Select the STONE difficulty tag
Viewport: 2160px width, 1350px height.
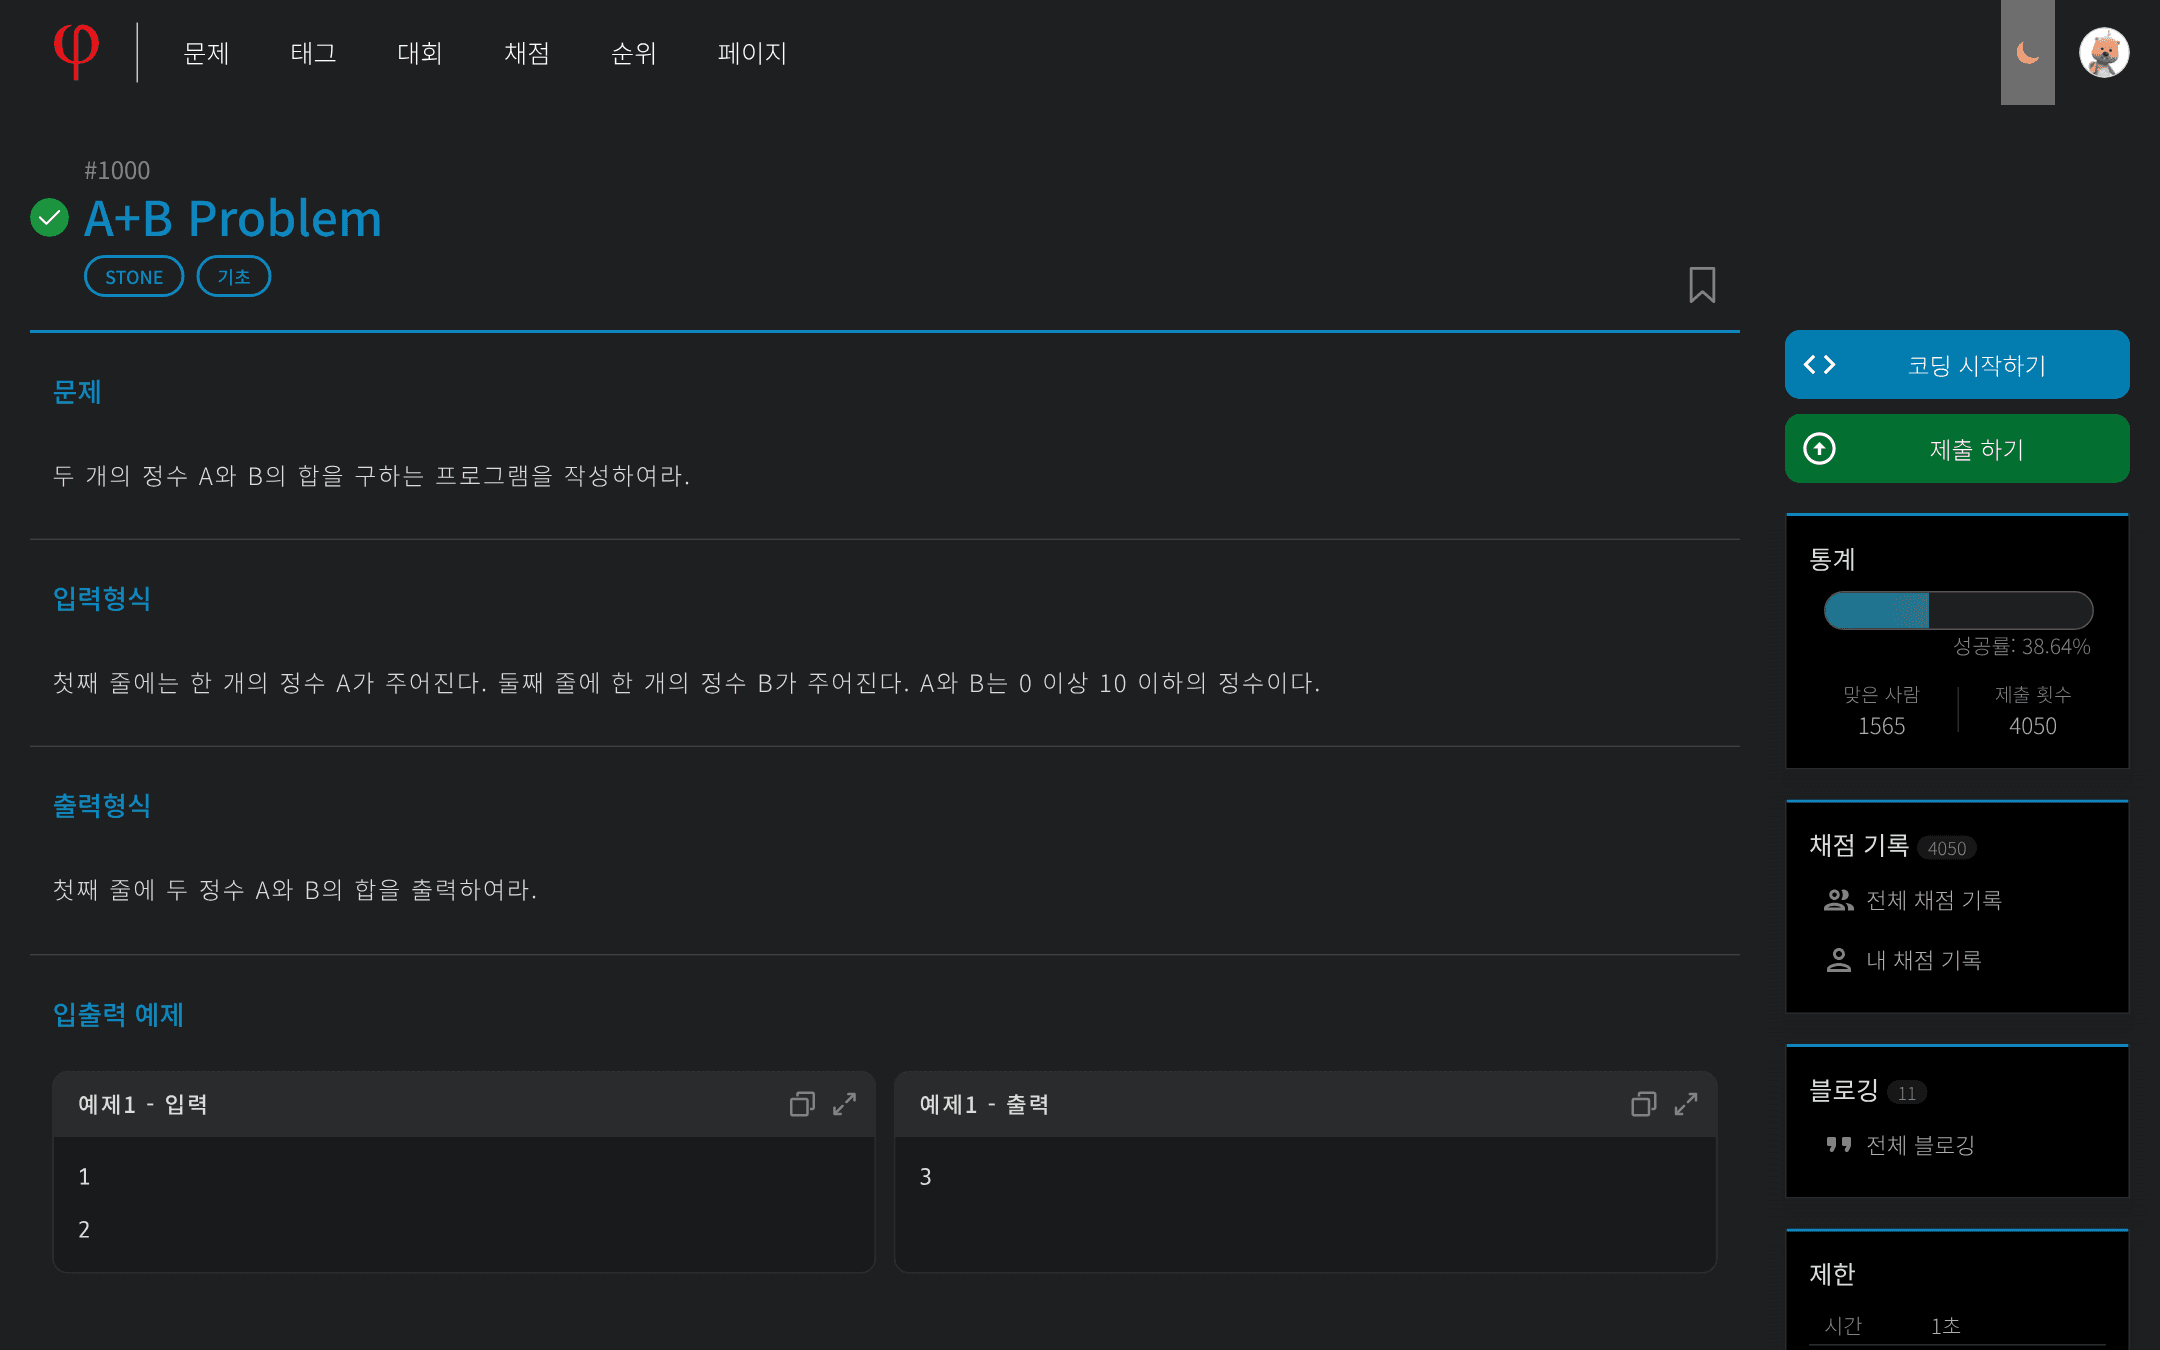tap(134, 277)
